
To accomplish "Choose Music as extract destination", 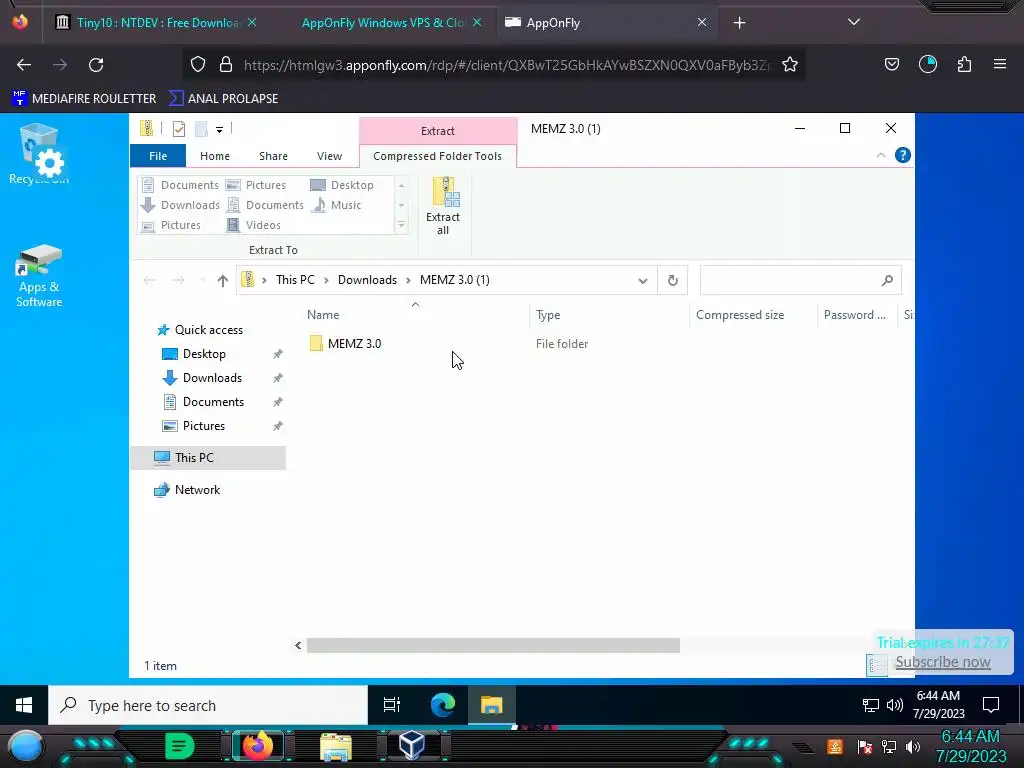I will 336,205.
